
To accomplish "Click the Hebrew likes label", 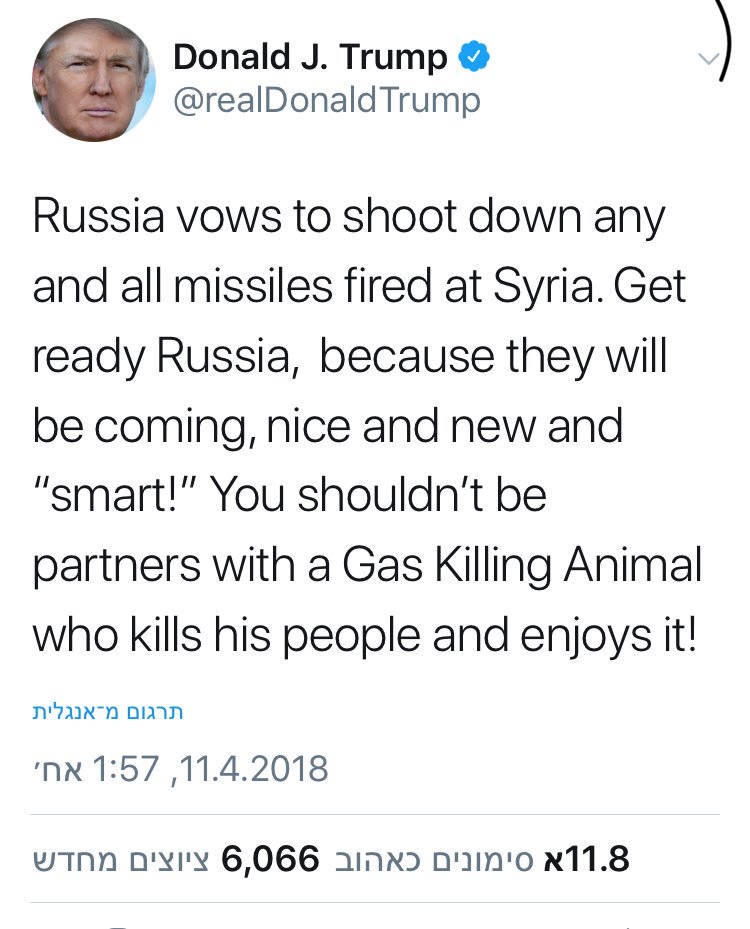I will 434,859.
